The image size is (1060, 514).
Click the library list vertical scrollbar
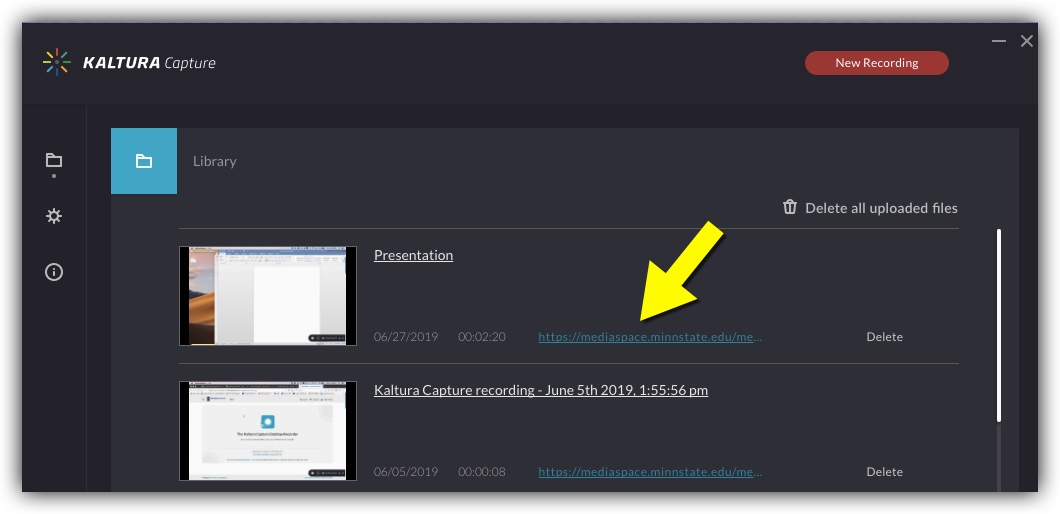[x=999, y=325]
